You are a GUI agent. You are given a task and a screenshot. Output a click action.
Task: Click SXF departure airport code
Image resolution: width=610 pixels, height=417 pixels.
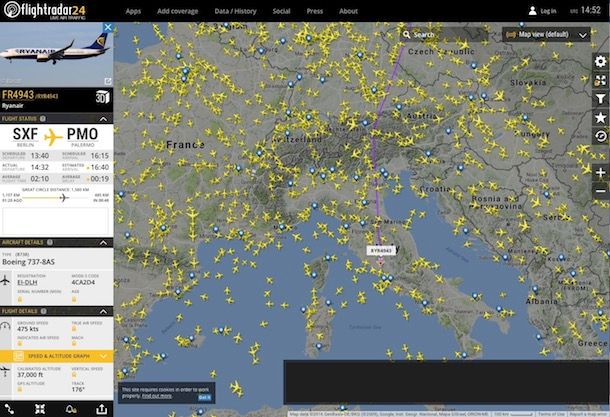click(25, 134)
